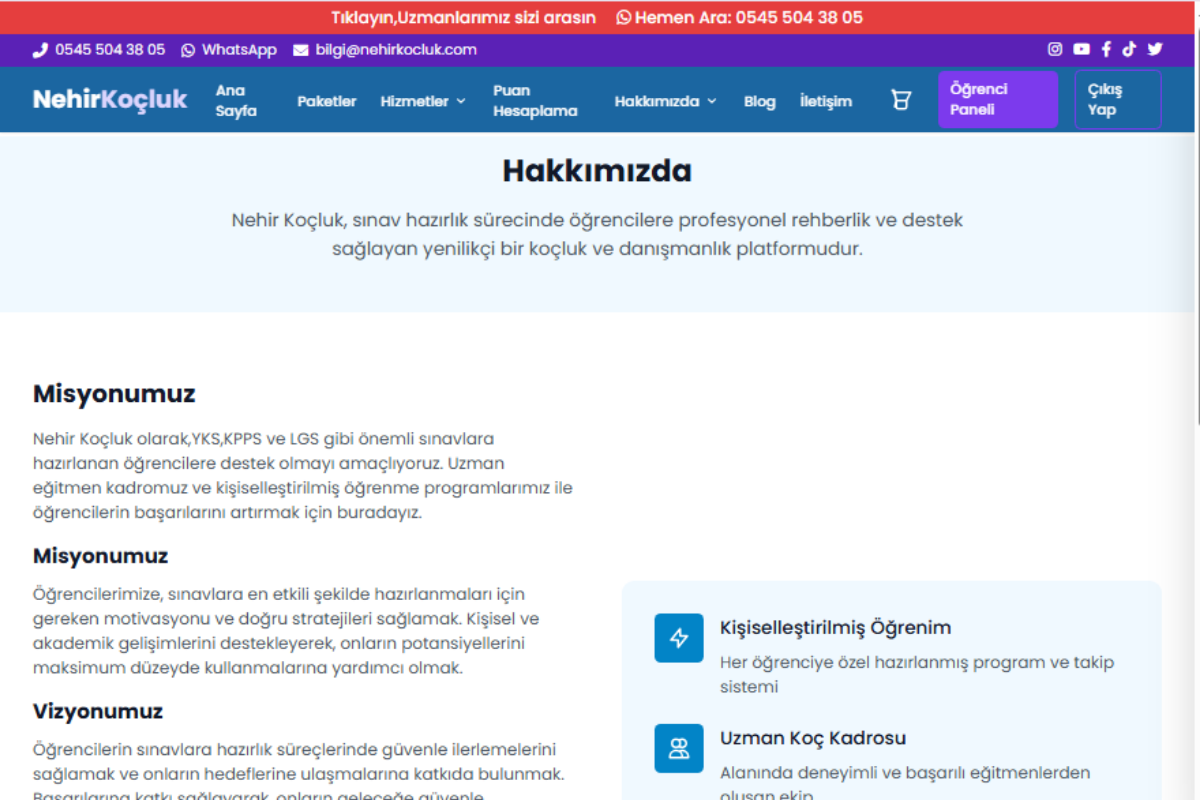The image size is (1200, 800).
Task: Open the shopping cart icon
Action: click(x=901, y=100)
